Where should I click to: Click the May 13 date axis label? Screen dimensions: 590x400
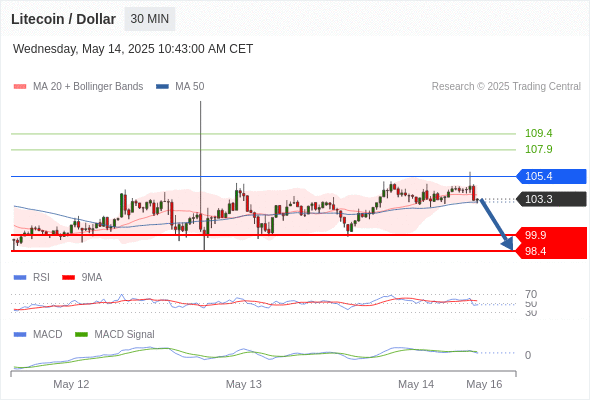pos(243,384)
